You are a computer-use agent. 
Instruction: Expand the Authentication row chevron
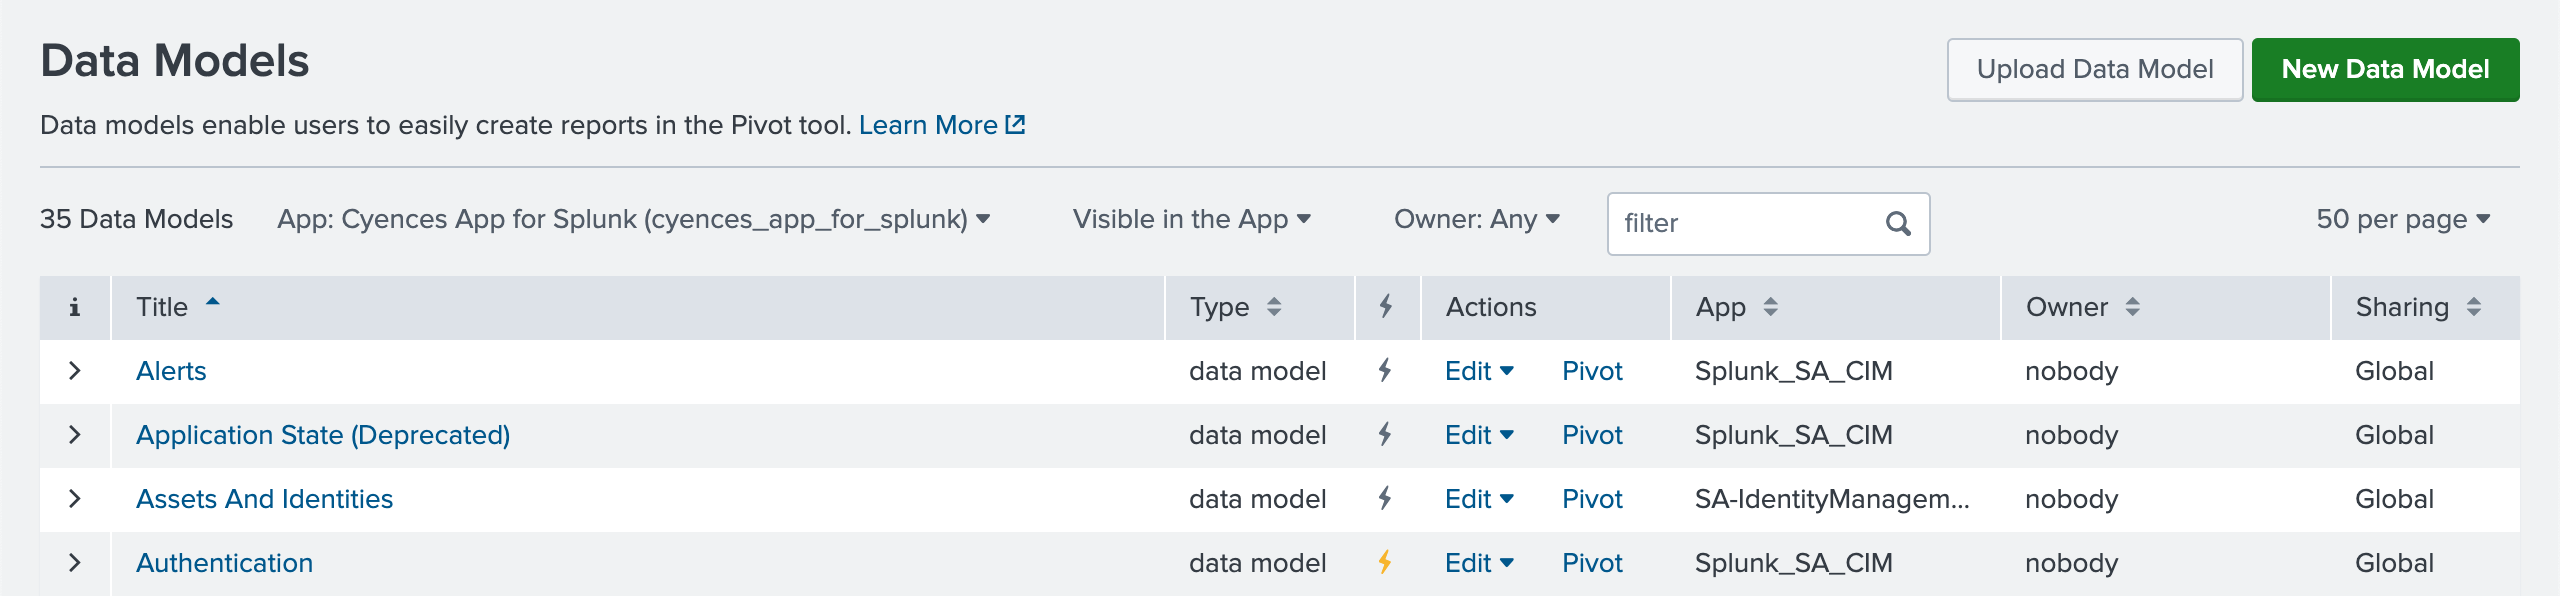point(75,562)
